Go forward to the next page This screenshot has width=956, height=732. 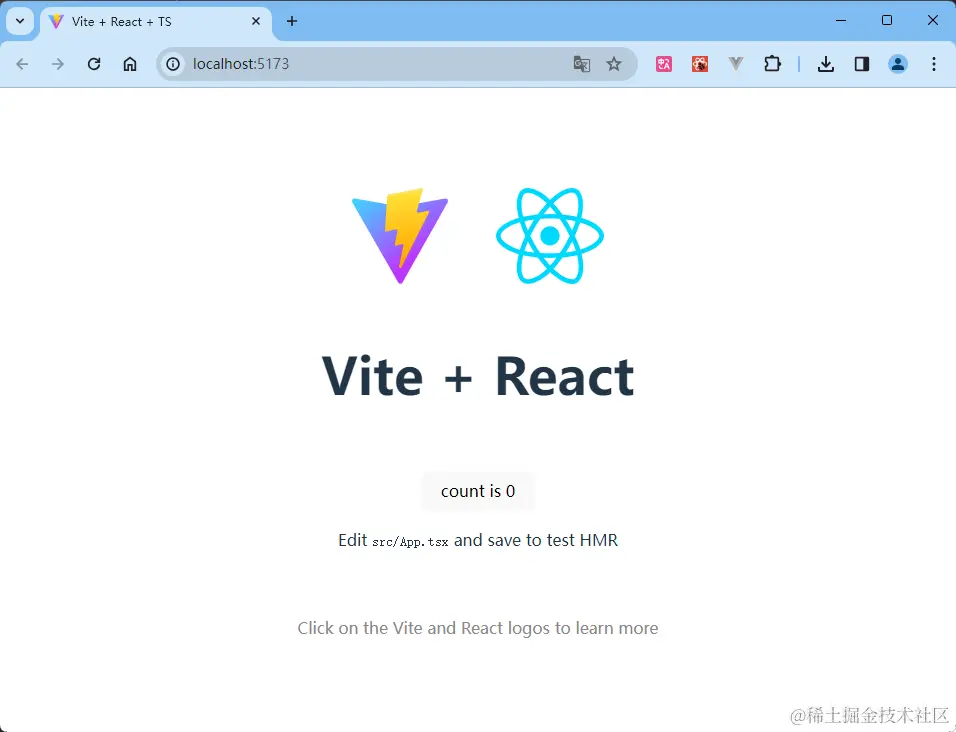coord(58,64)
